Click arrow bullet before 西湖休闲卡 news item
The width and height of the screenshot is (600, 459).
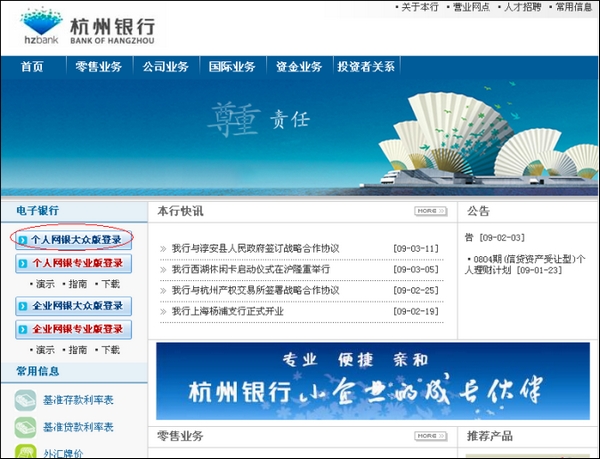pos(163,270)
